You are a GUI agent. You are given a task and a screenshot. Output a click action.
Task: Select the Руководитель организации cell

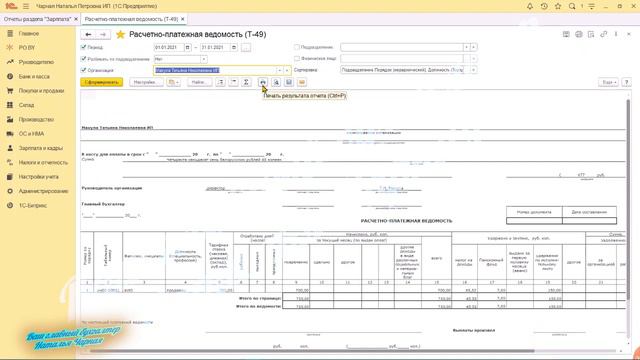(x=112, y=188)
